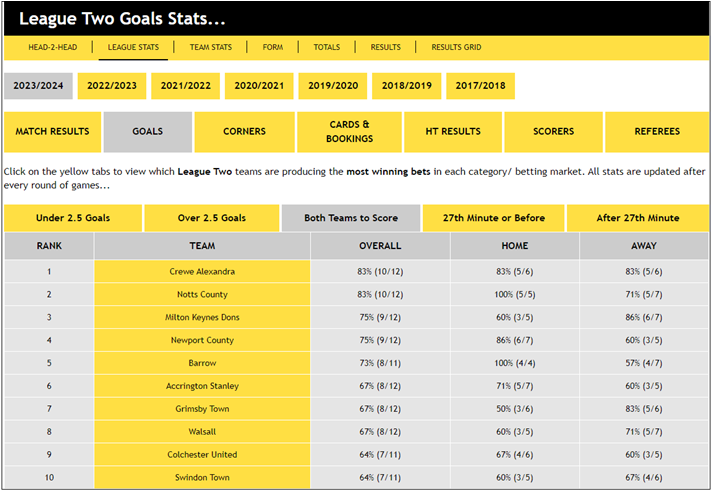This screenshot has height=492, width=712.
Task: Open the Barrow team link
Action: [x=202, y=363]
